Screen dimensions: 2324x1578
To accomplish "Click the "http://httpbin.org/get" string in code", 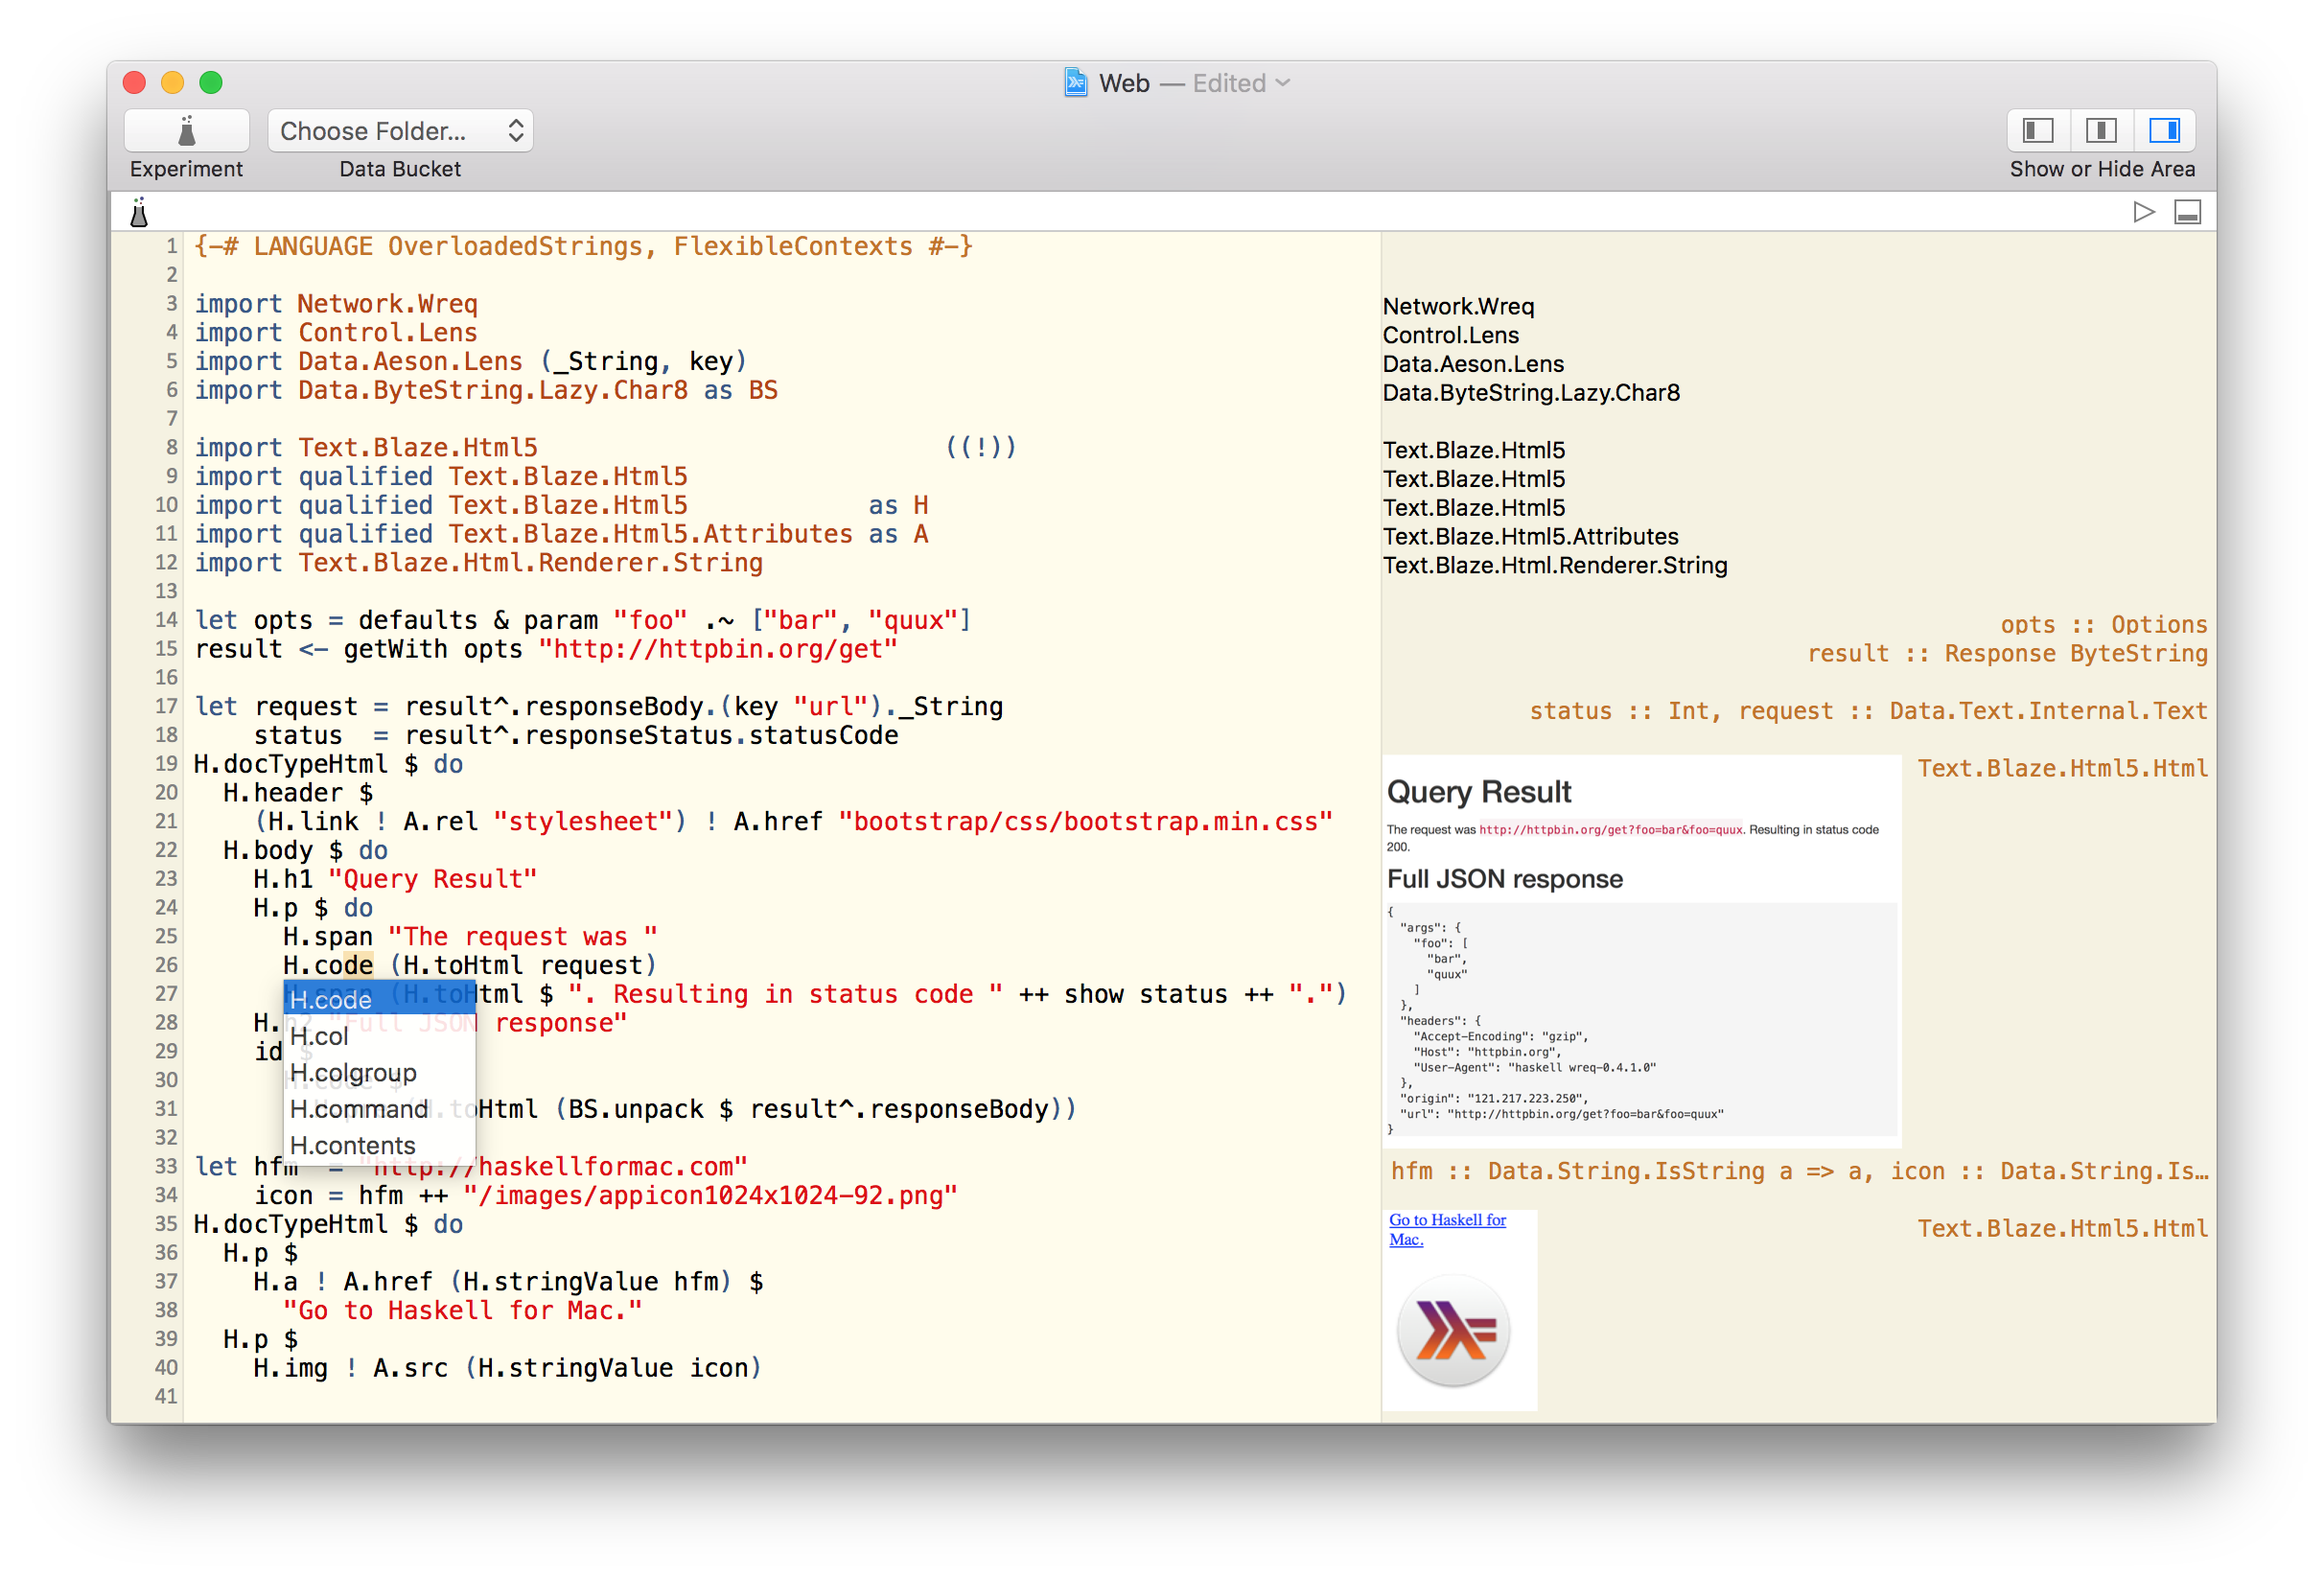I will pyautogui.click(x=718, y=649).
